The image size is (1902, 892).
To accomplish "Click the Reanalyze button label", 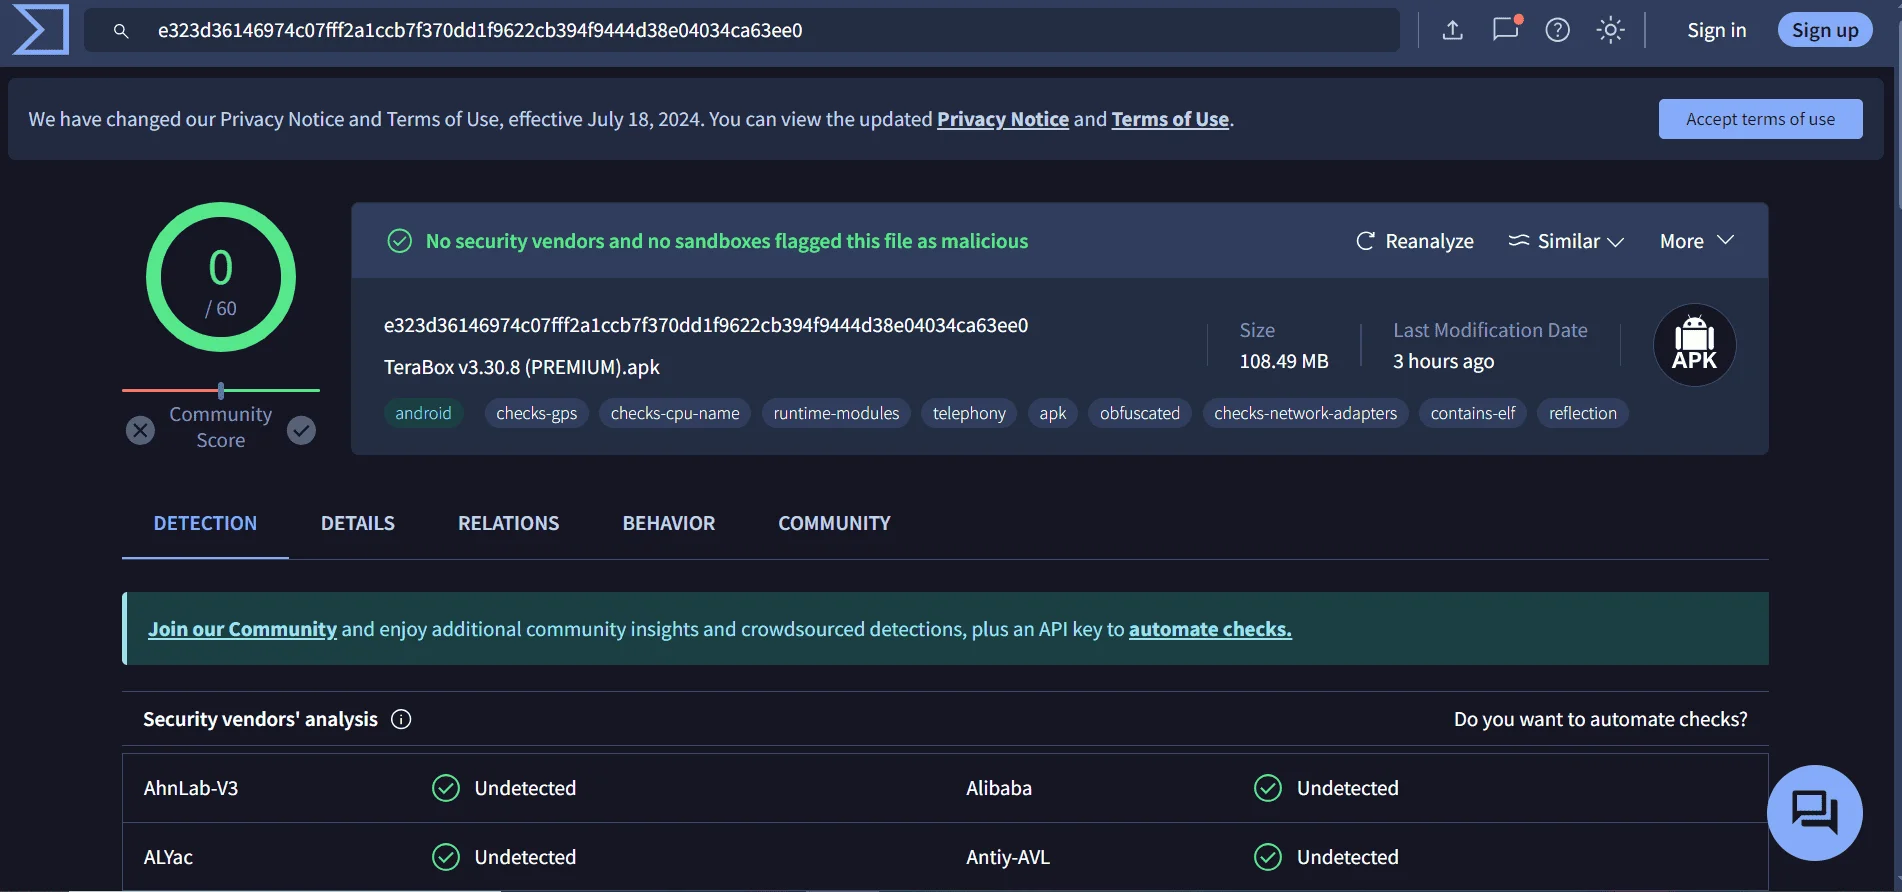I will (1429, 241).
